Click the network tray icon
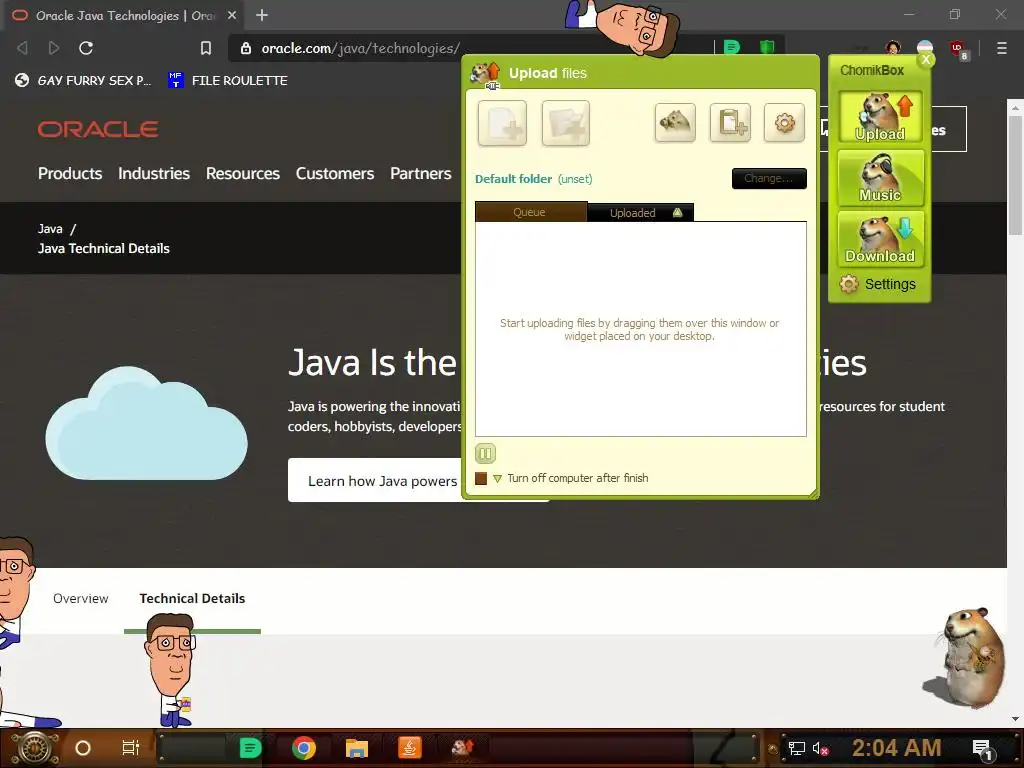 pyautogui.click(x=796, y=748)
